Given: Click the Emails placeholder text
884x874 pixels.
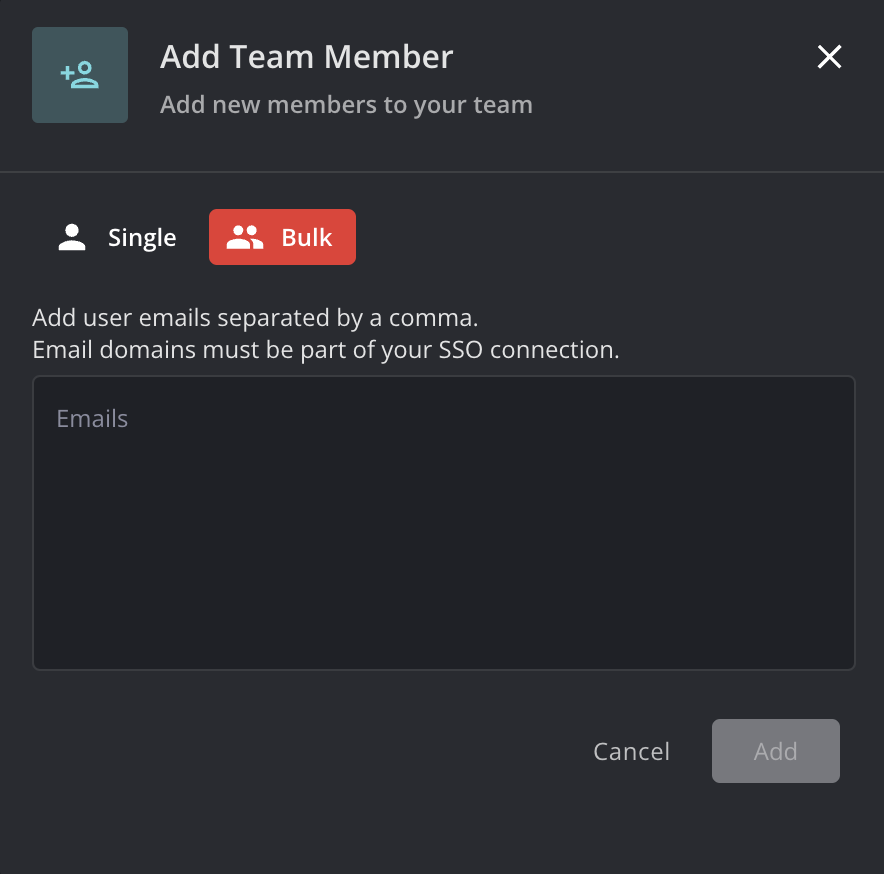Looking at the screenshot, I should 92,418.
